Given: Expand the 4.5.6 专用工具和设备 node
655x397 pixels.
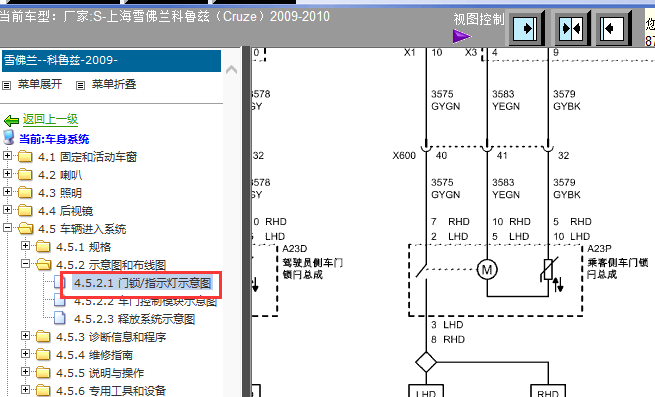Looking at the screenshot, I should click(25, 389).
